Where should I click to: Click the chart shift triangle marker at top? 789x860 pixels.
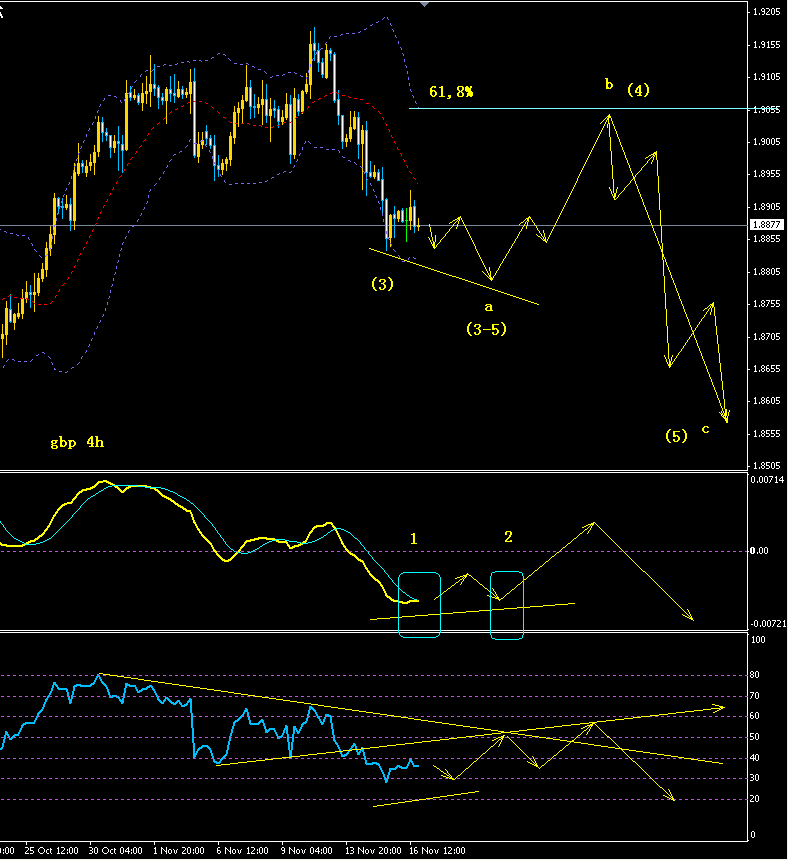point(424,4)
